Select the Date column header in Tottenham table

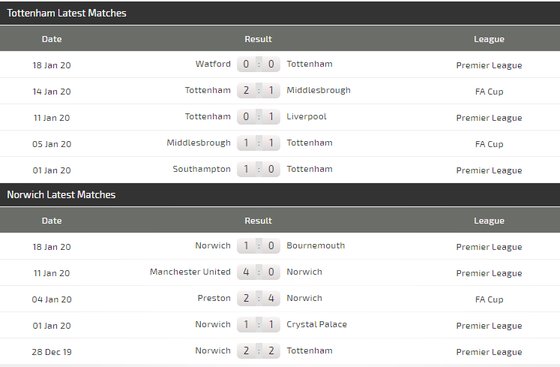coord(52,39)
